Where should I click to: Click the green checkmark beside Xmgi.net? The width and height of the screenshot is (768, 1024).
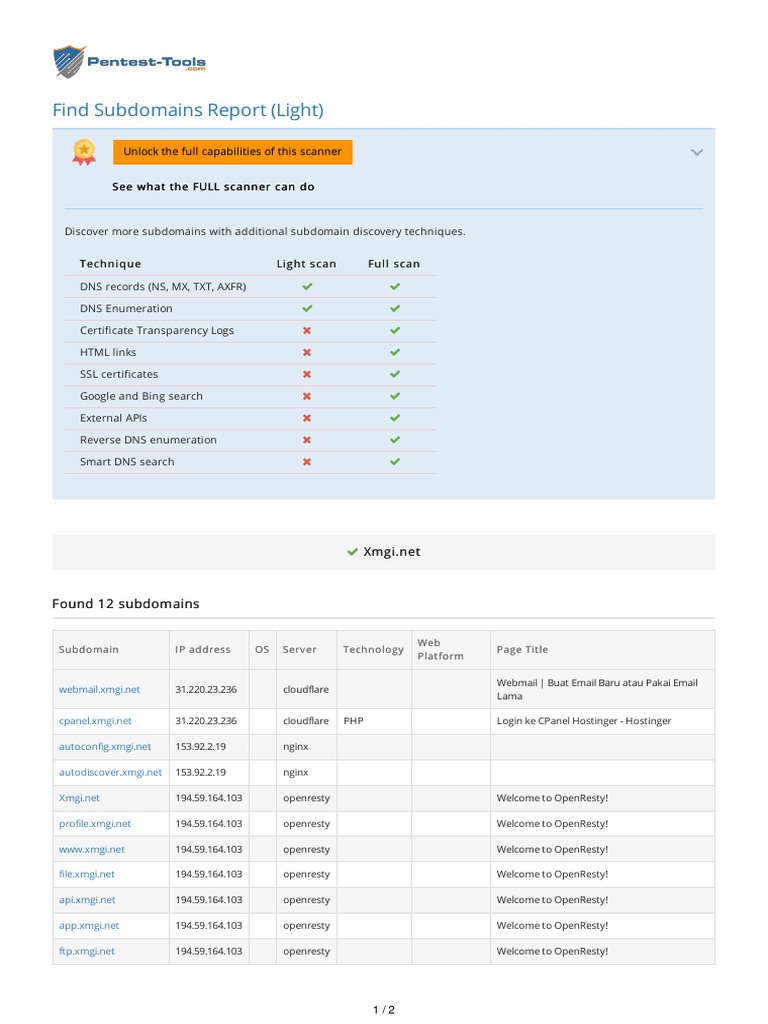(x=352, y=552)
